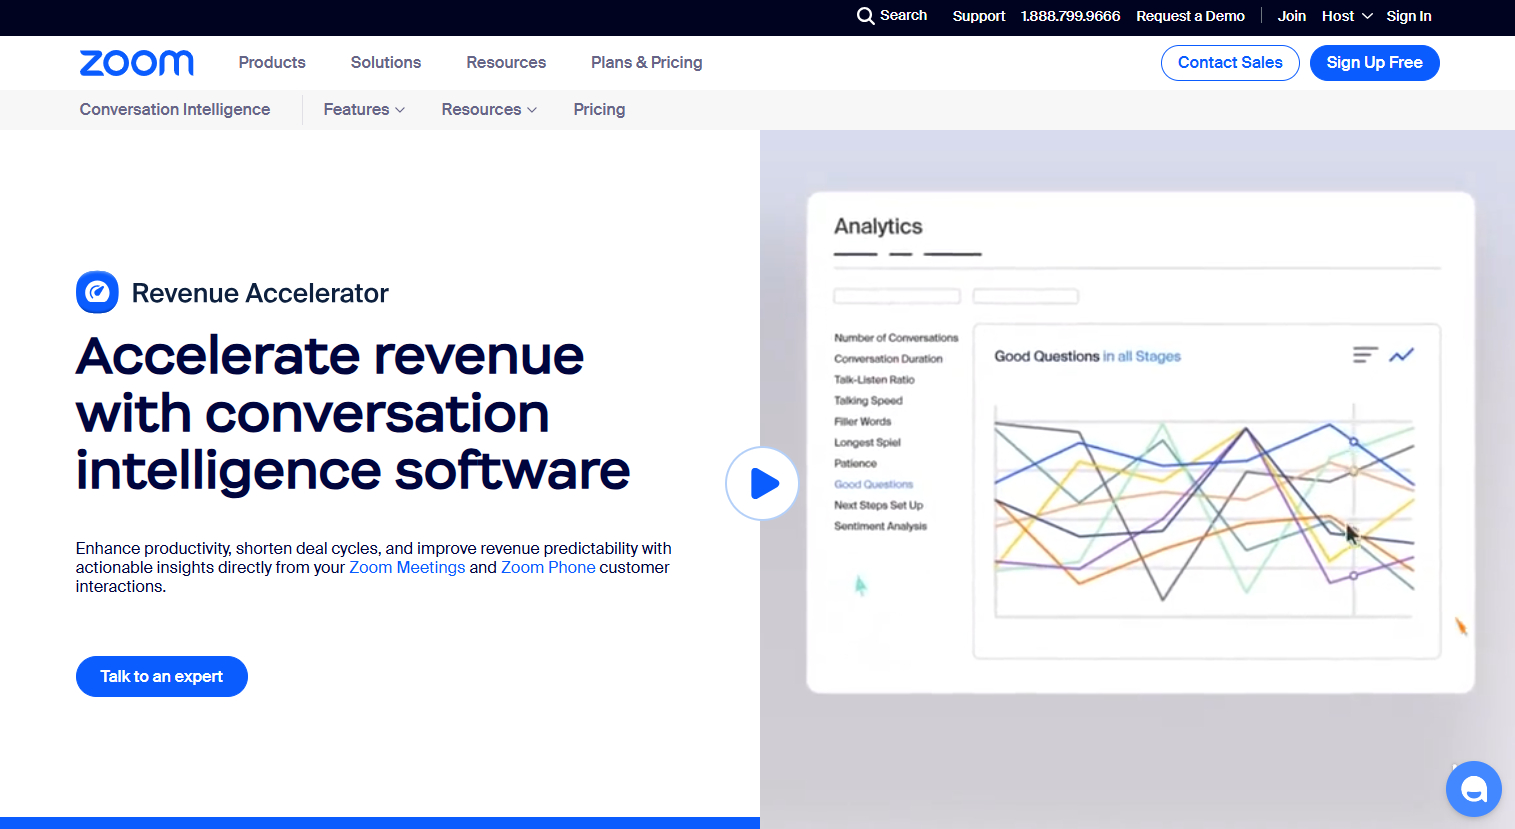Click the Sign In link

(1409, 16)
